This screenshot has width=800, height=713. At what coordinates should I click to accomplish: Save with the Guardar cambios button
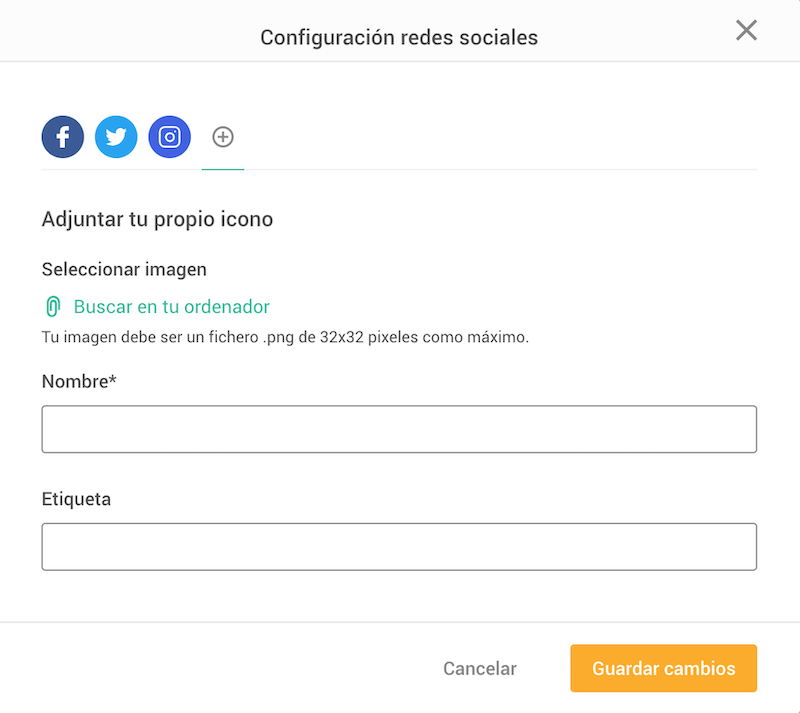[x=663, y=668]
